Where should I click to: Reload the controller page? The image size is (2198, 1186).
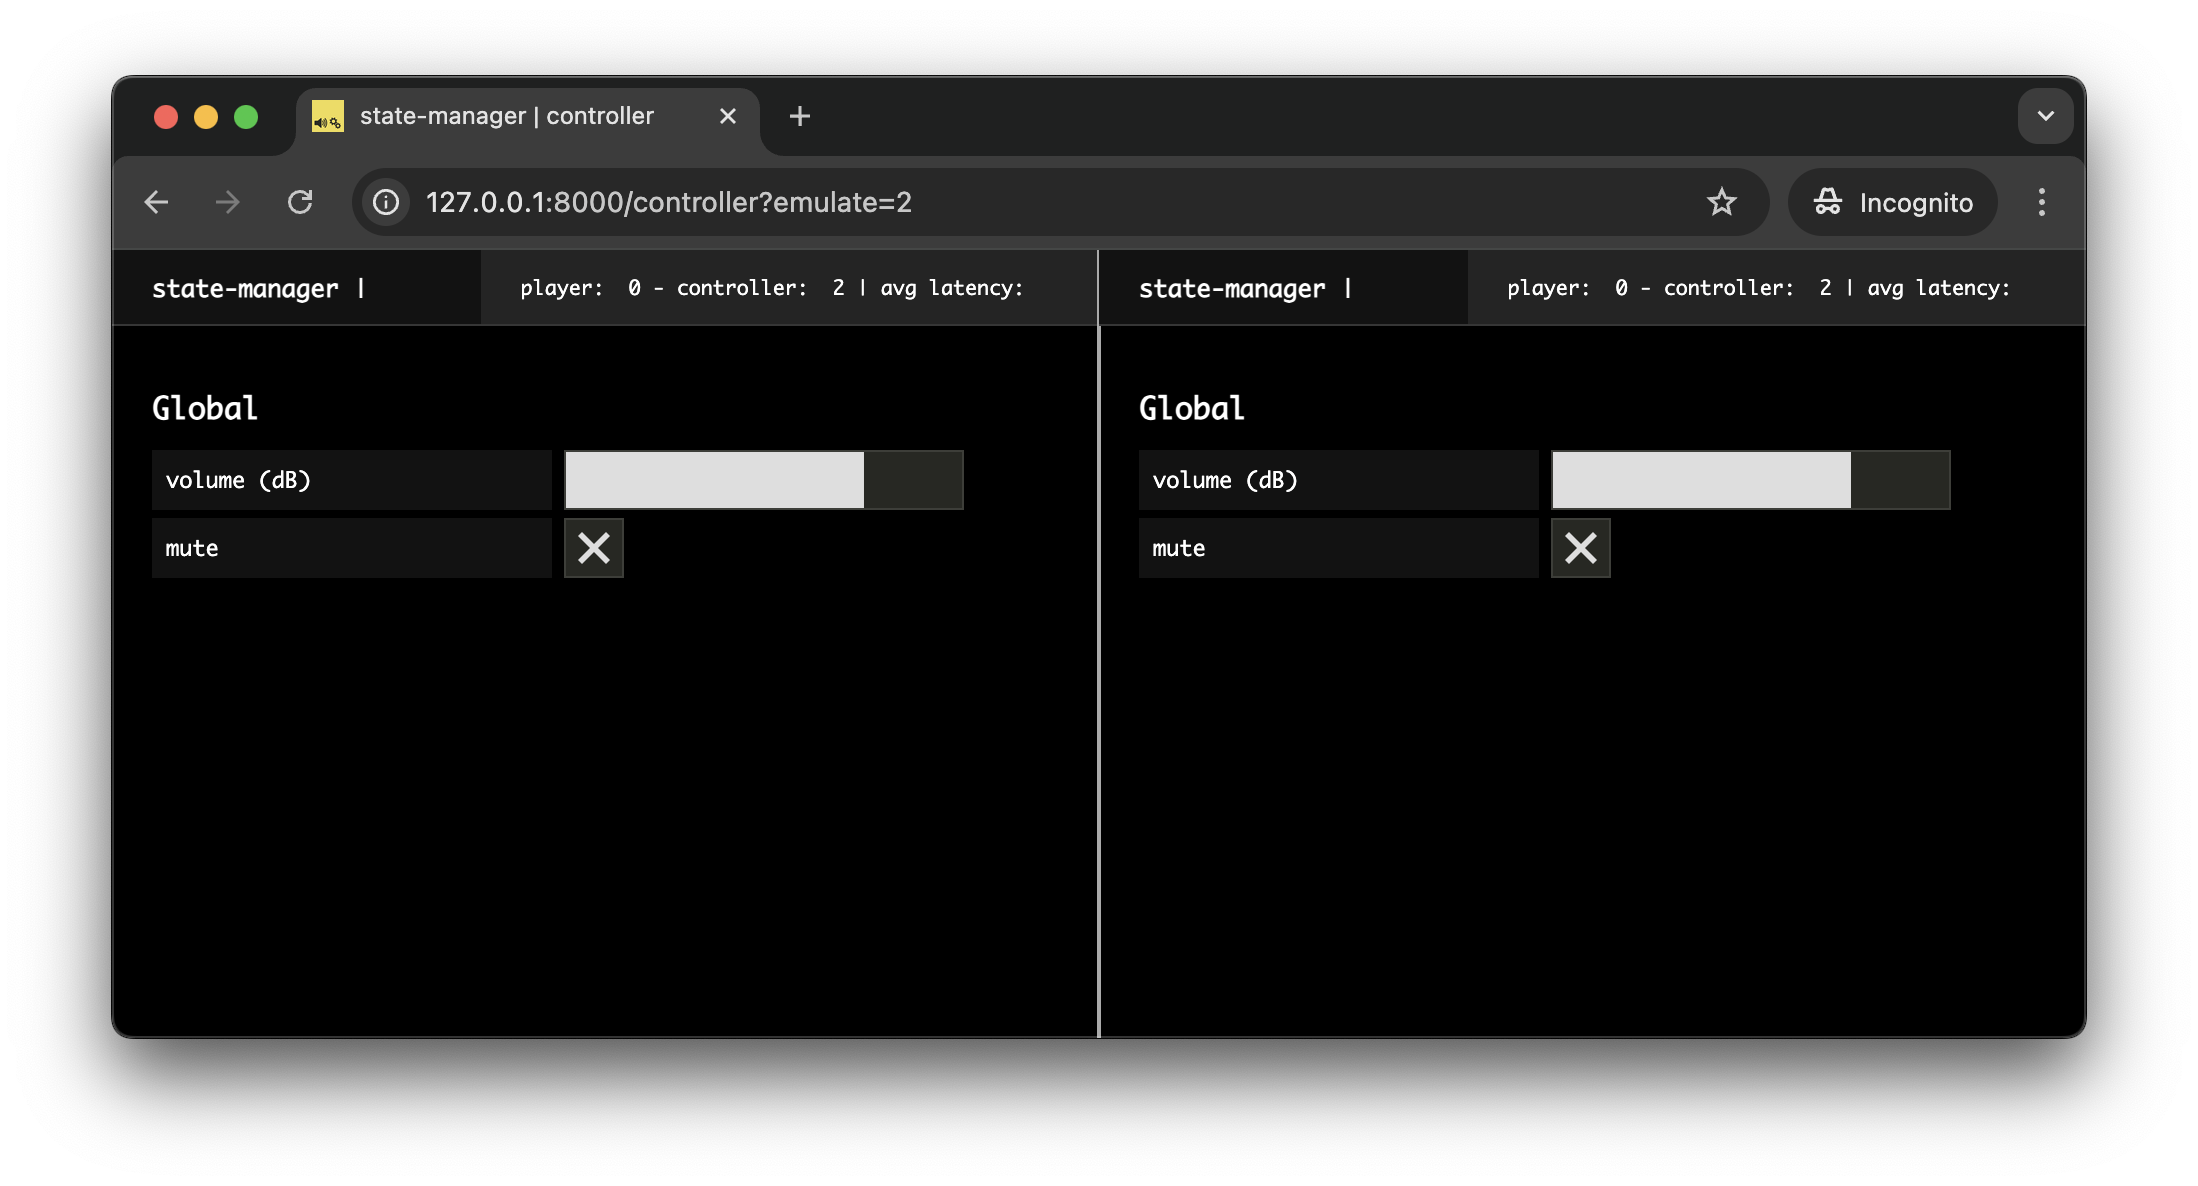pos(300,202)
